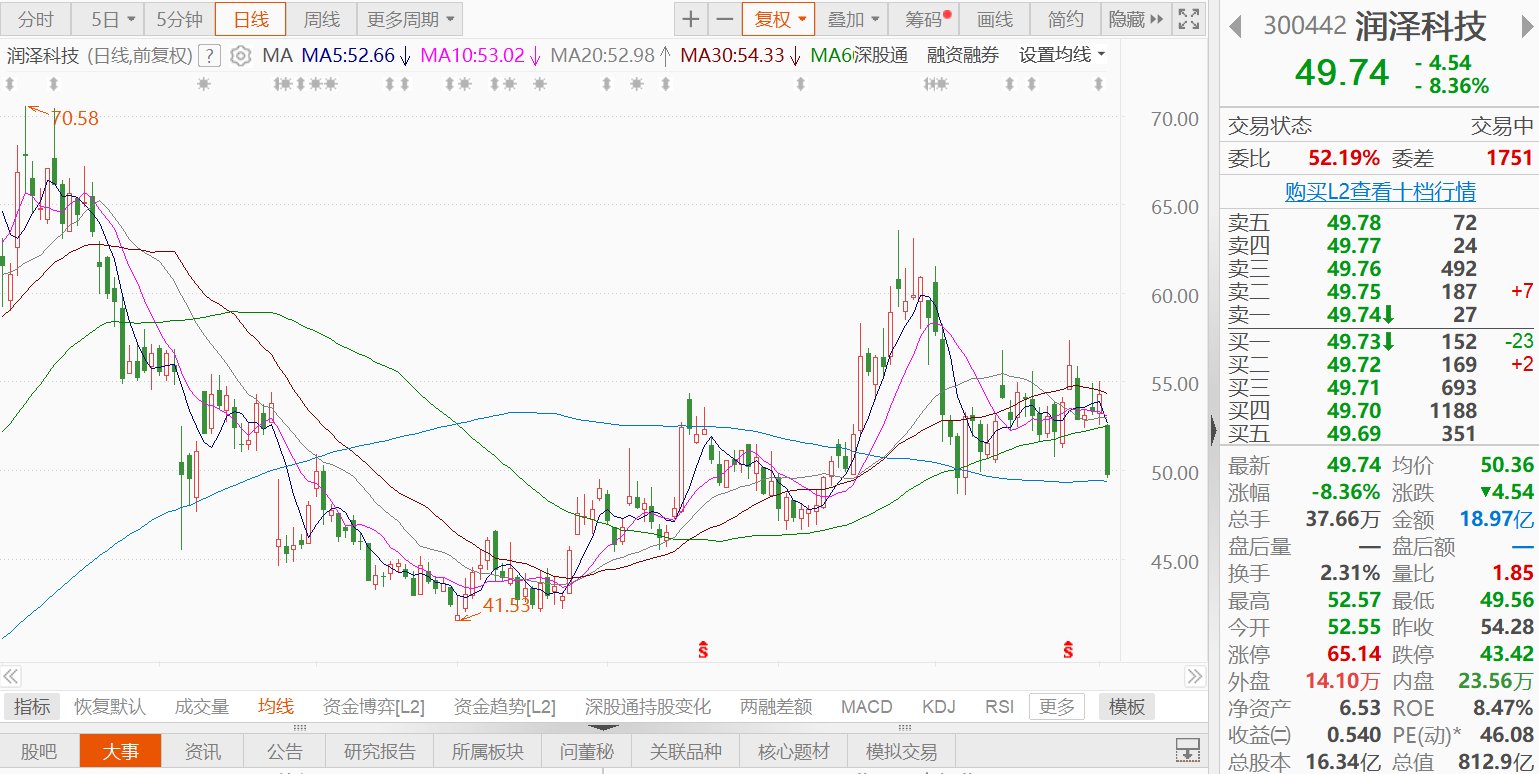1539x774 pixels.
Task: Toggle the 成交量 indicator
Action: 202,707
